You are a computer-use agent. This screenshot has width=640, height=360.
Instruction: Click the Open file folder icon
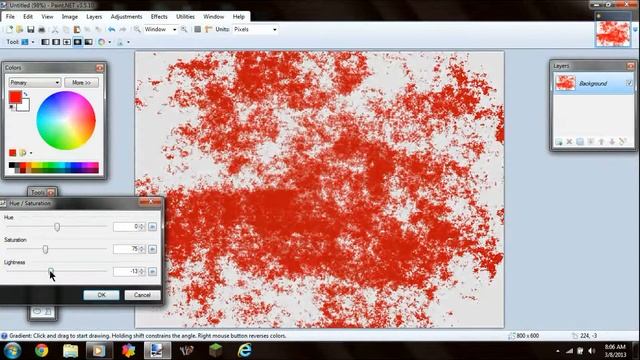[19, 29]
